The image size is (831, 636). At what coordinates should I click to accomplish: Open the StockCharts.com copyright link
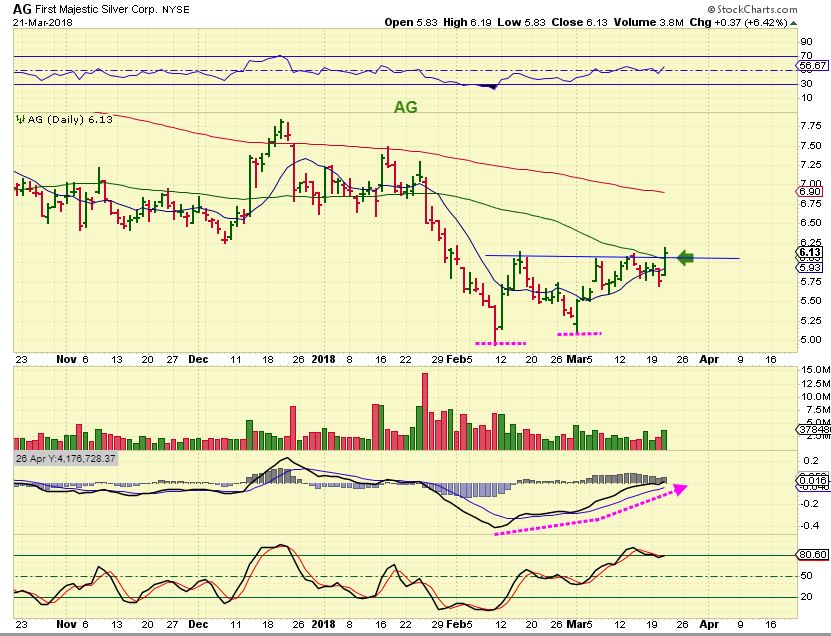coord(752,10)
